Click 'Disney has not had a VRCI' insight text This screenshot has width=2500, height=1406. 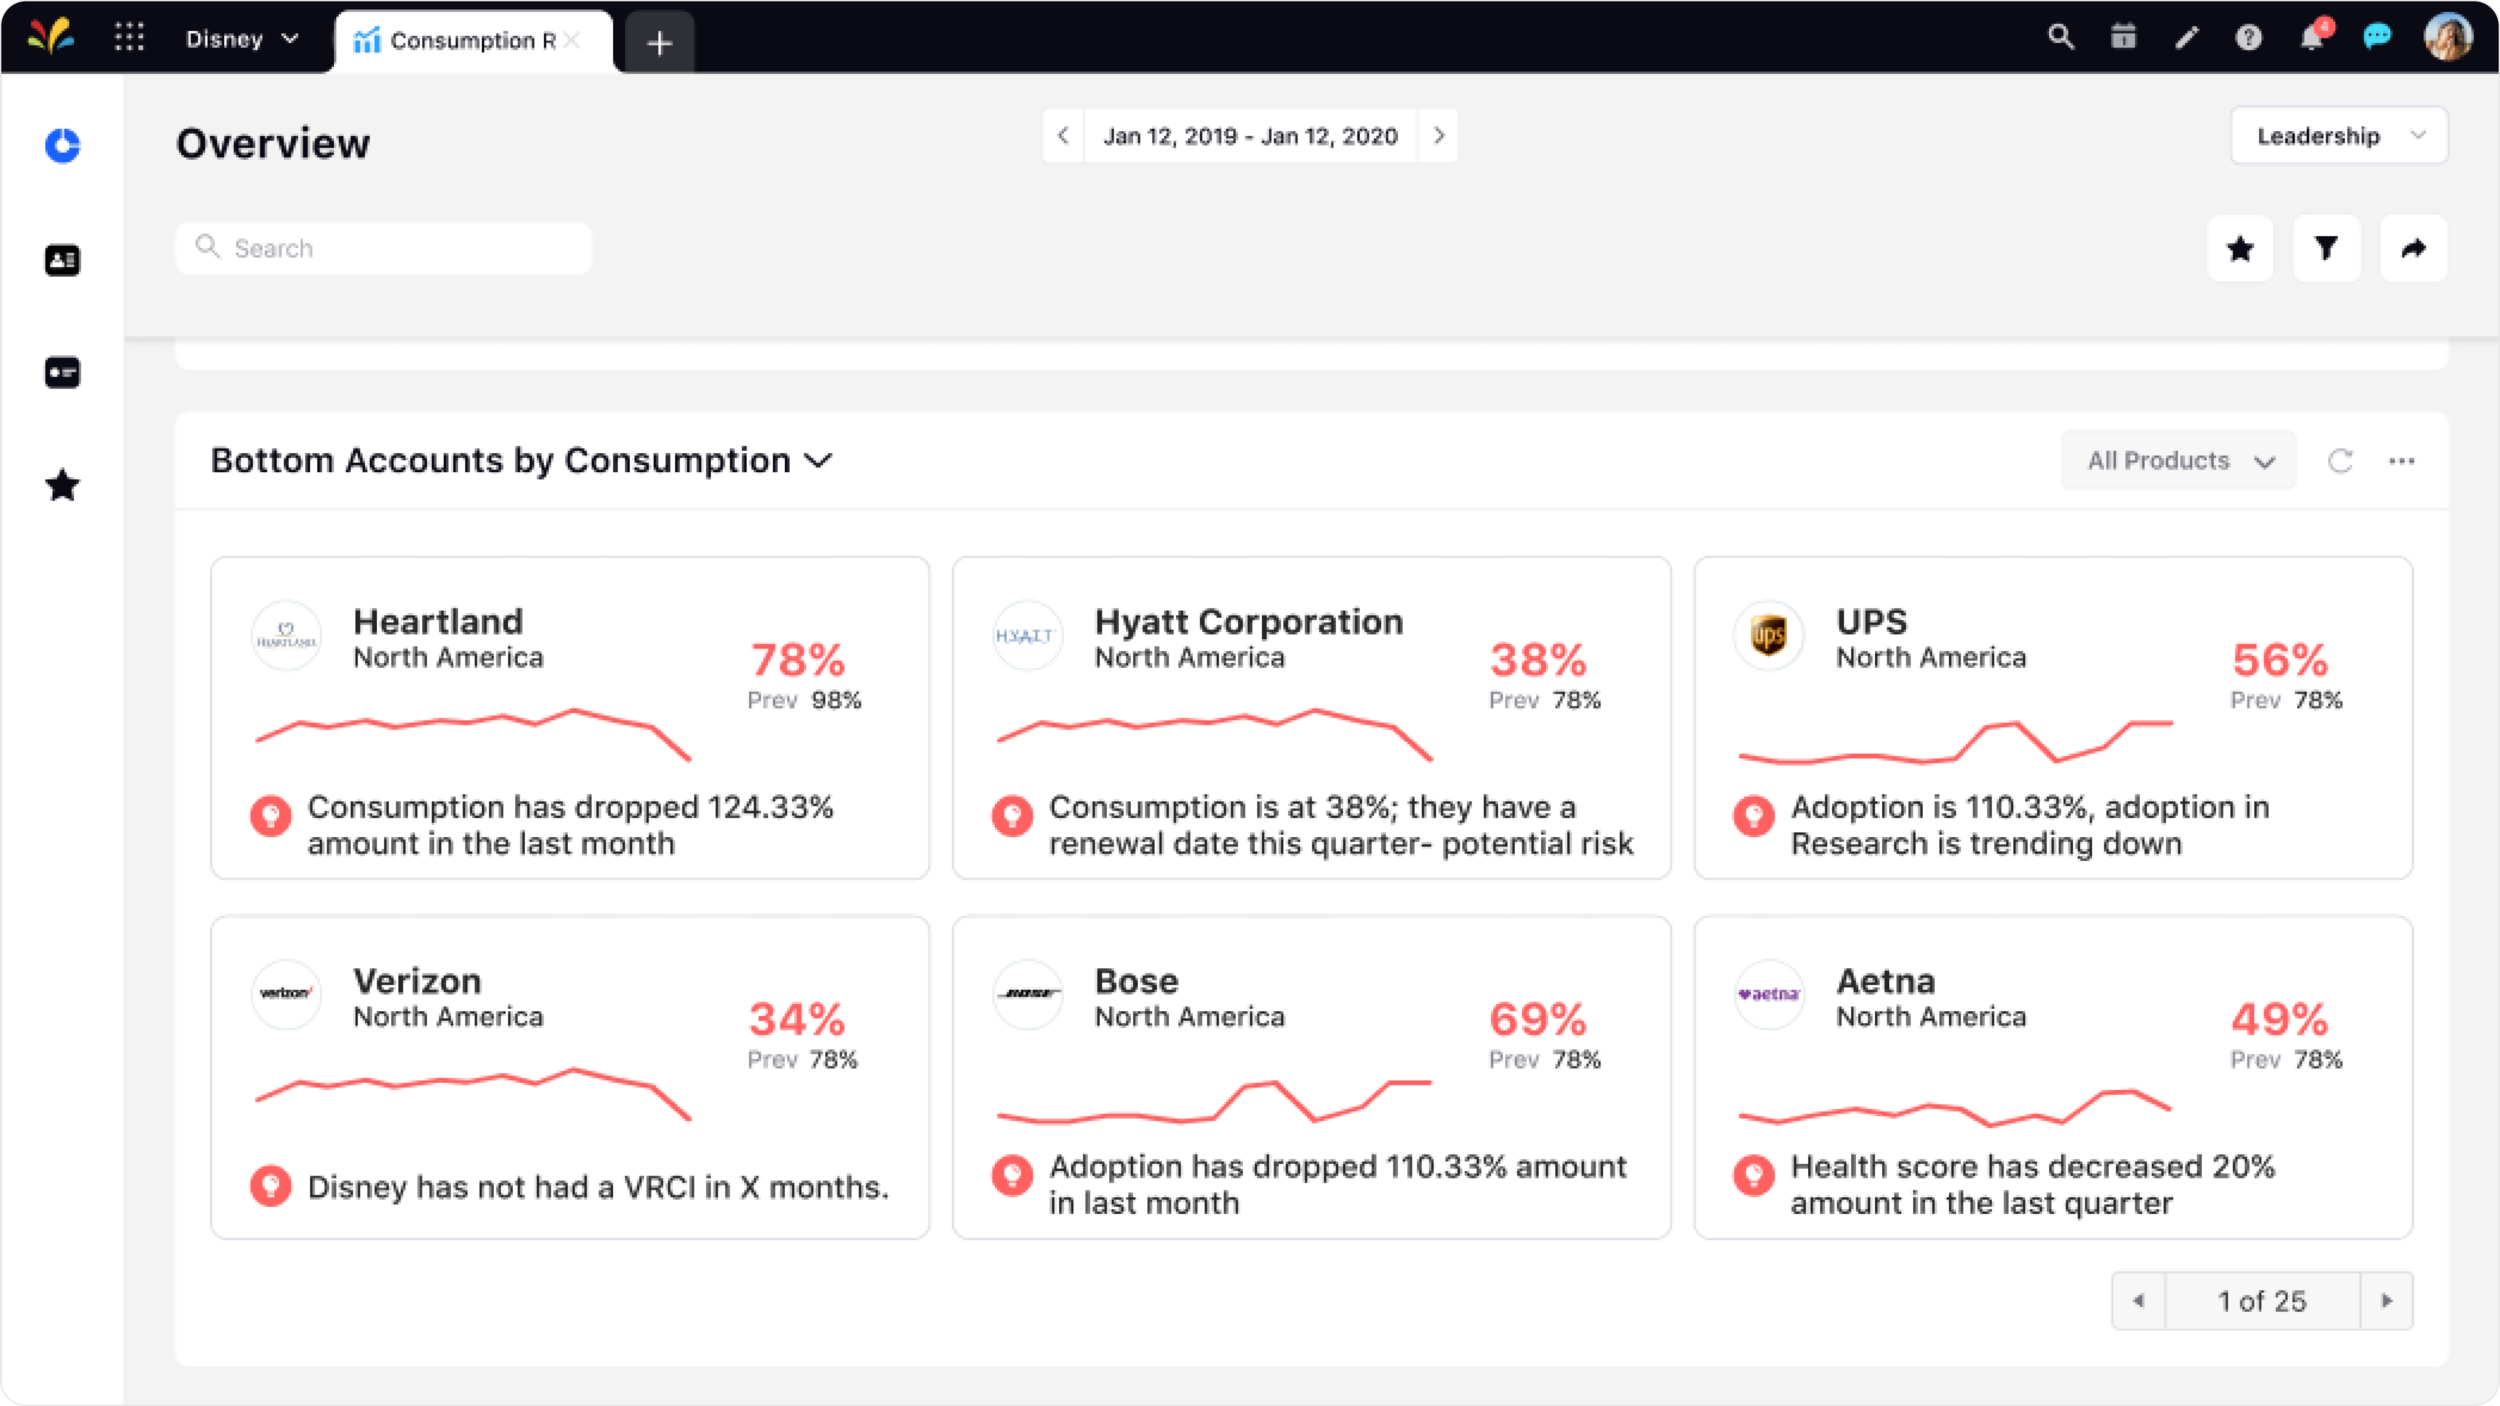(x=598, y=1187)
